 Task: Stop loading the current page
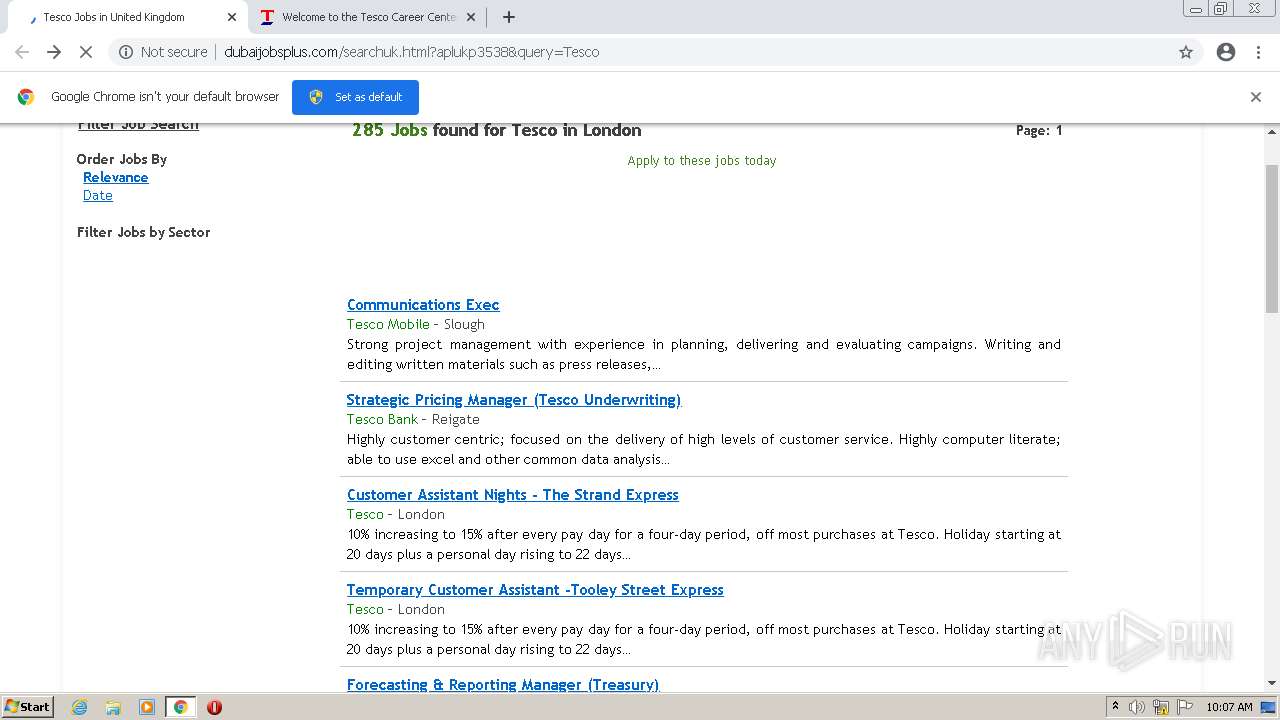[x=86, y=52]
